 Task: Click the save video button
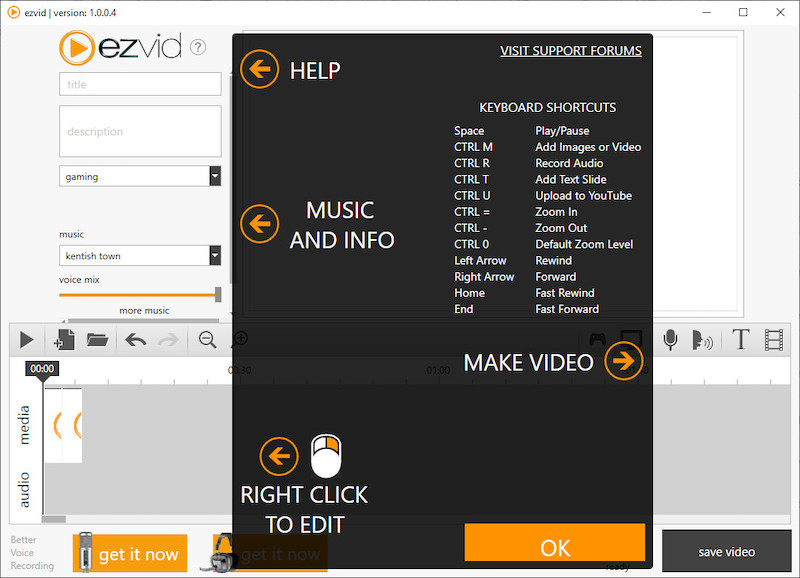(726, 551)
